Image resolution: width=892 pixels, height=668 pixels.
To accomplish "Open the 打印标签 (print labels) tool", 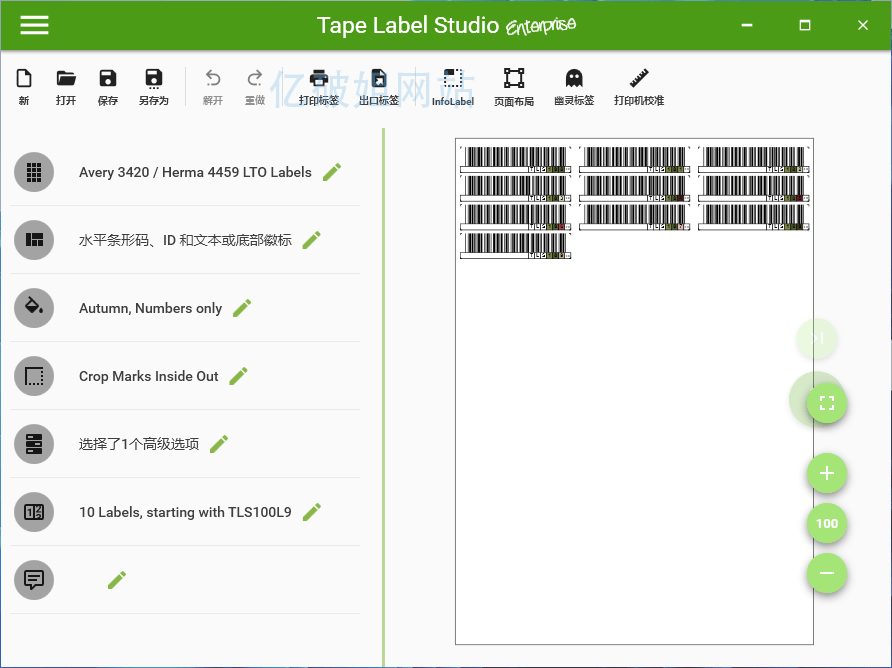I will pos(319,86).
